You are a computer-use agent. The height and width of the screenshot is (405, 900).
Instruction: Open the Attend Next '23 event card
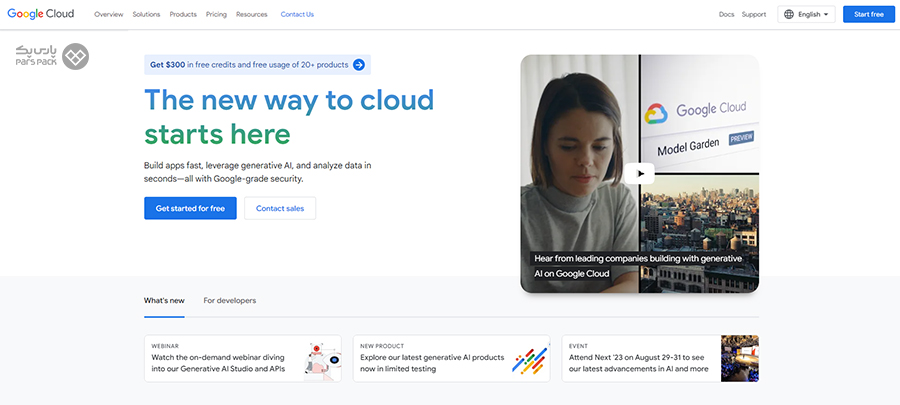pyautogui.click(x=660, y=359)
